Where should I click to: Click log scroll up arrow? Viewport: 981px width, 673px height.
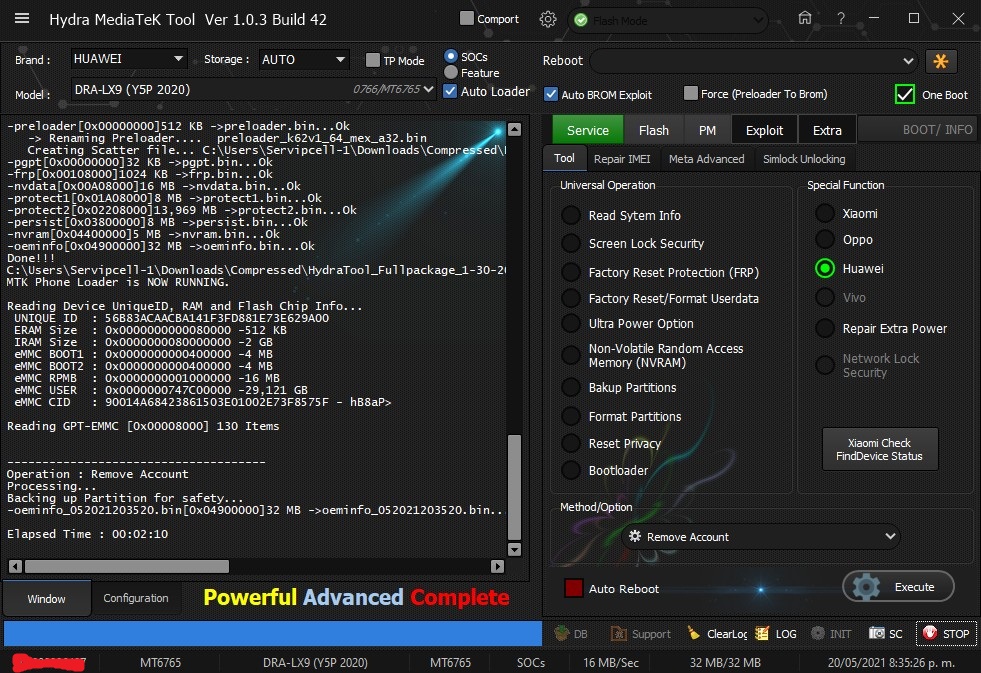click(514, 129)
